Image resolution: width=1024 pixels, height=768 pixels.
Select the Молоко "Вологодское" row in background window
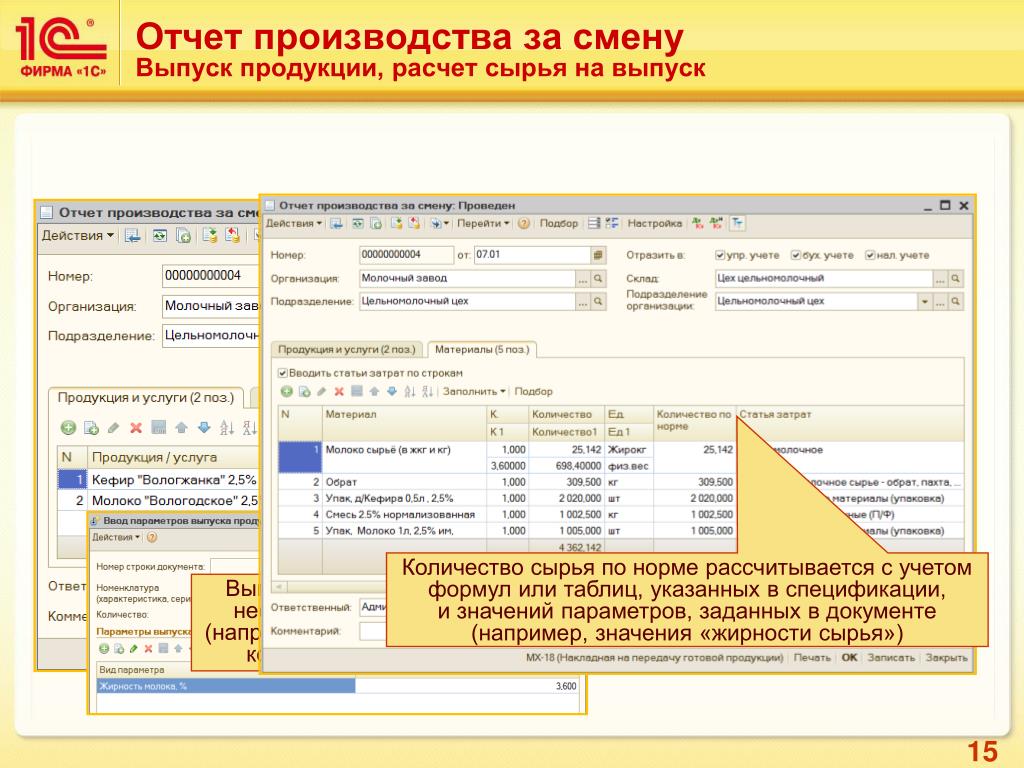[x=159, y=500]
